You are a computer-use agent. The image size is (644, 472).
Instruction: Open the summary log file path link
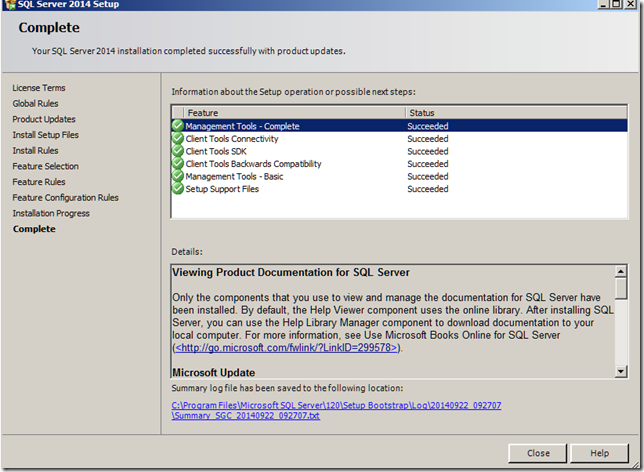[336, 405]
